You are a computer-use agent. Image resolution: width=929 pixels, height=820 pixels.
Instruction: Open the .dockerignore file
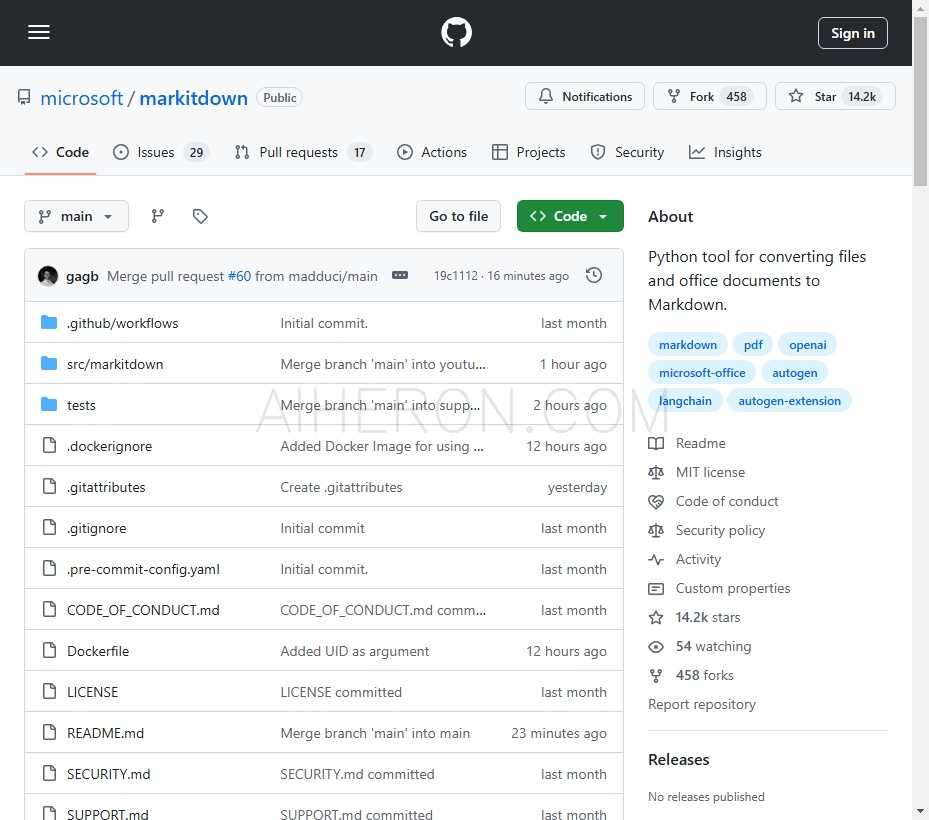(110, 446)
